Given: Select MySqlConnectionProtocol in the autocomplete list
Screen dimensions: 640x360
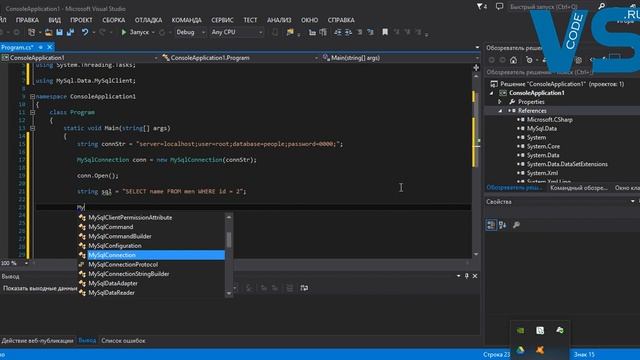Looking at the screenshot, I should click(x=151, y=264).
